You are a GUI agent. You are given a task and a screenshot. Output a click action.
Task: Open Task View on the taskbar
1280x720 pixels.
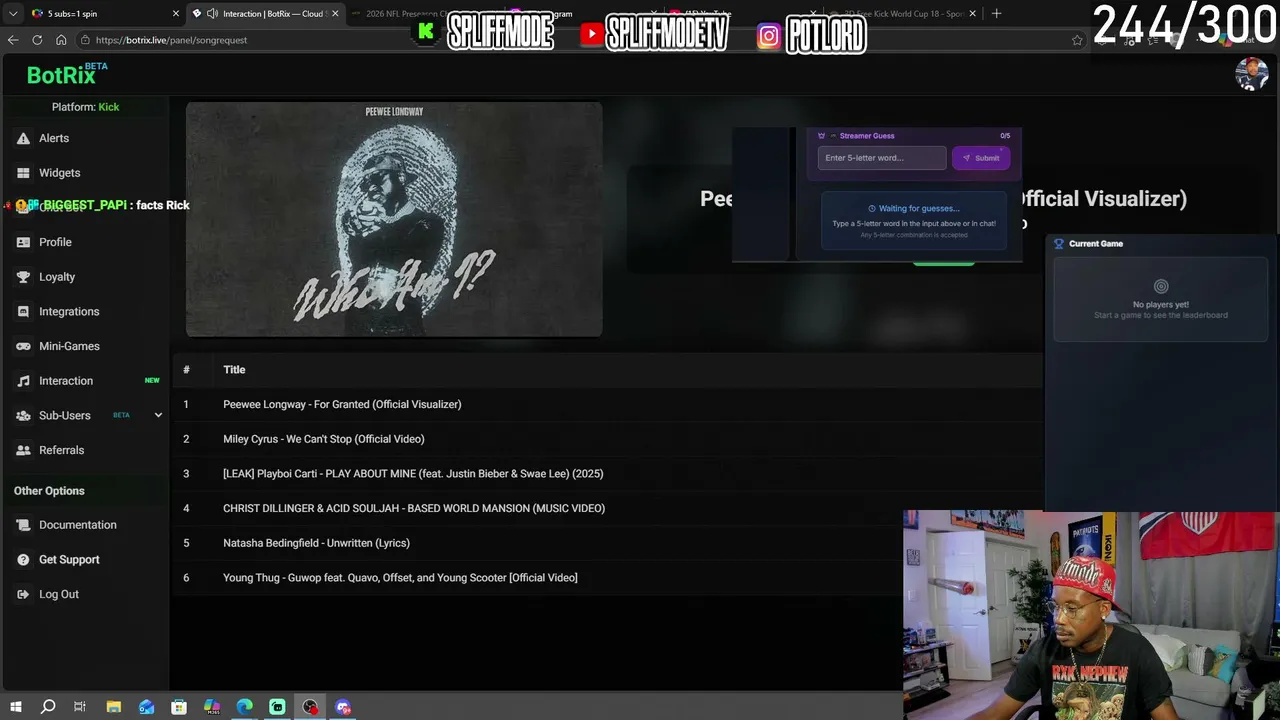80,707
